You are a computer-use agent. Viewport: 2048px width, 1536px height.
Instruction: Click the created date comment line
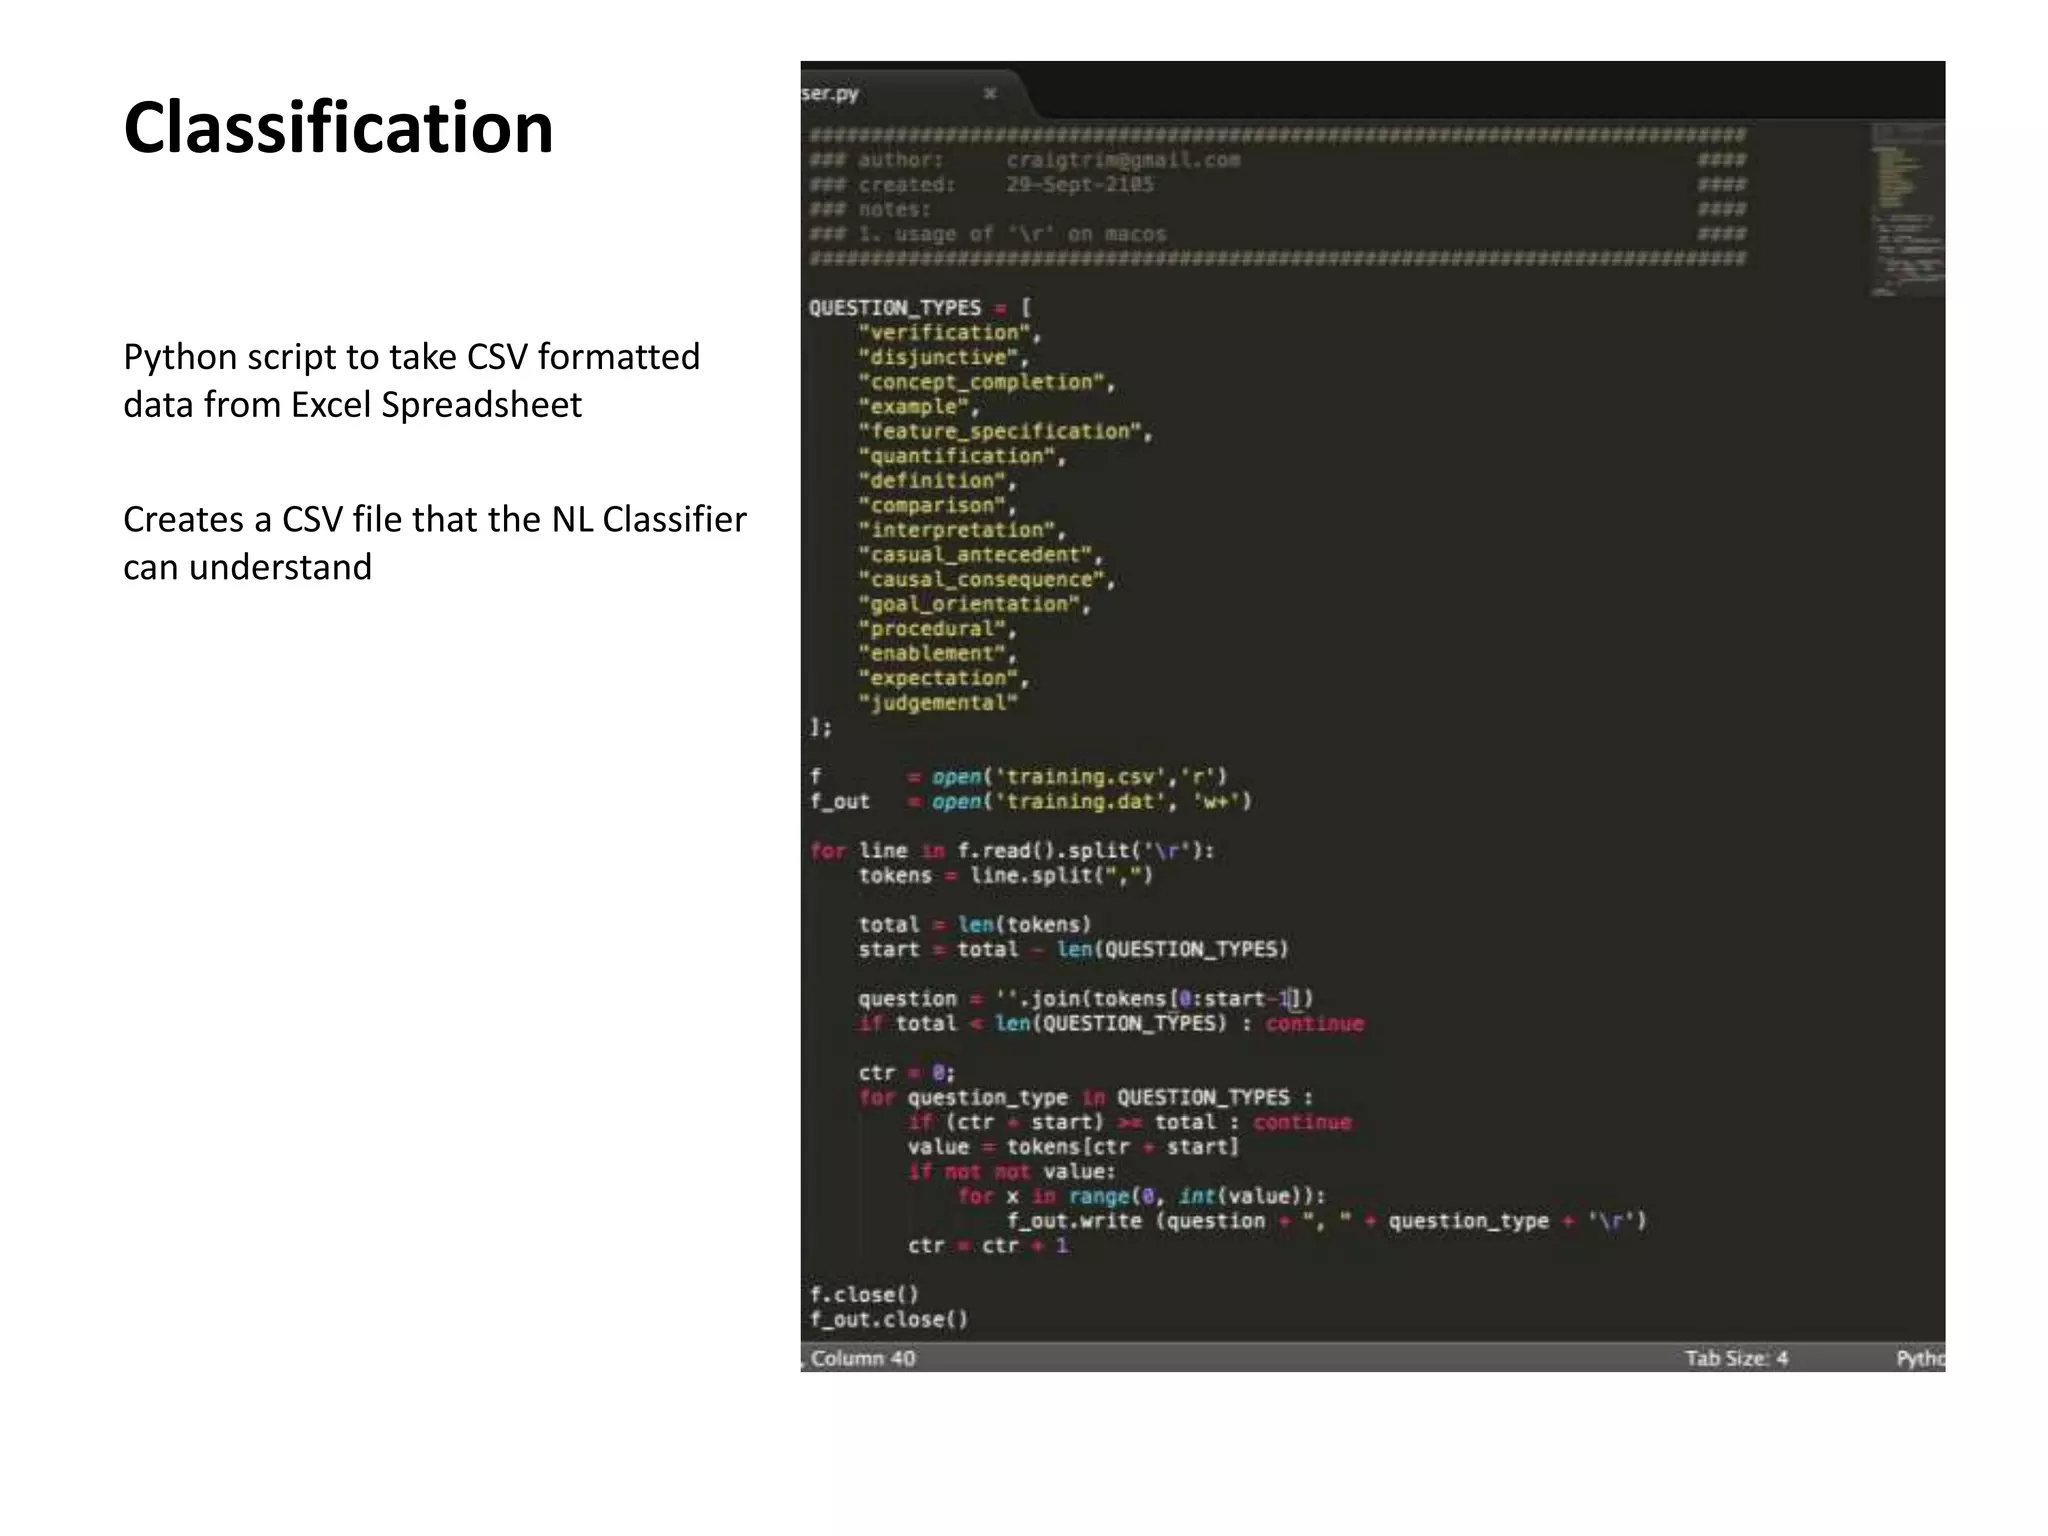(1277, 185)
